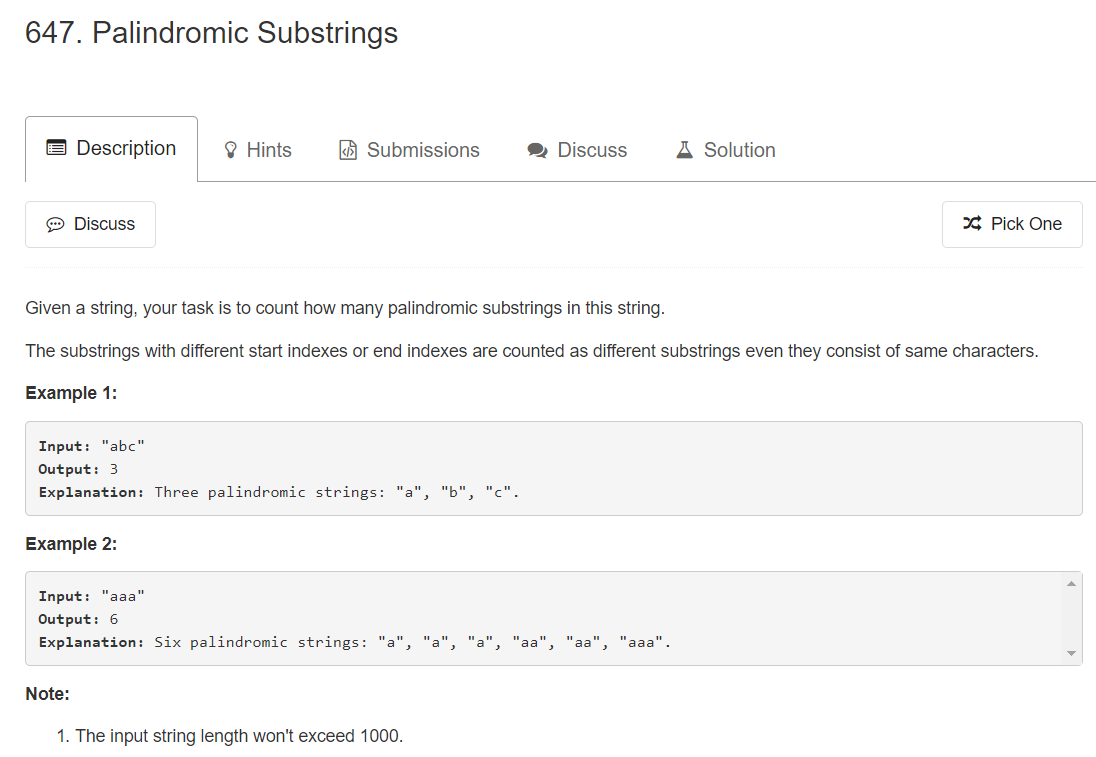The height and width of the screenshot is (757, 1096).
Task: Open the Description tab
Action: pyautogui.click(x=111, y=149)
